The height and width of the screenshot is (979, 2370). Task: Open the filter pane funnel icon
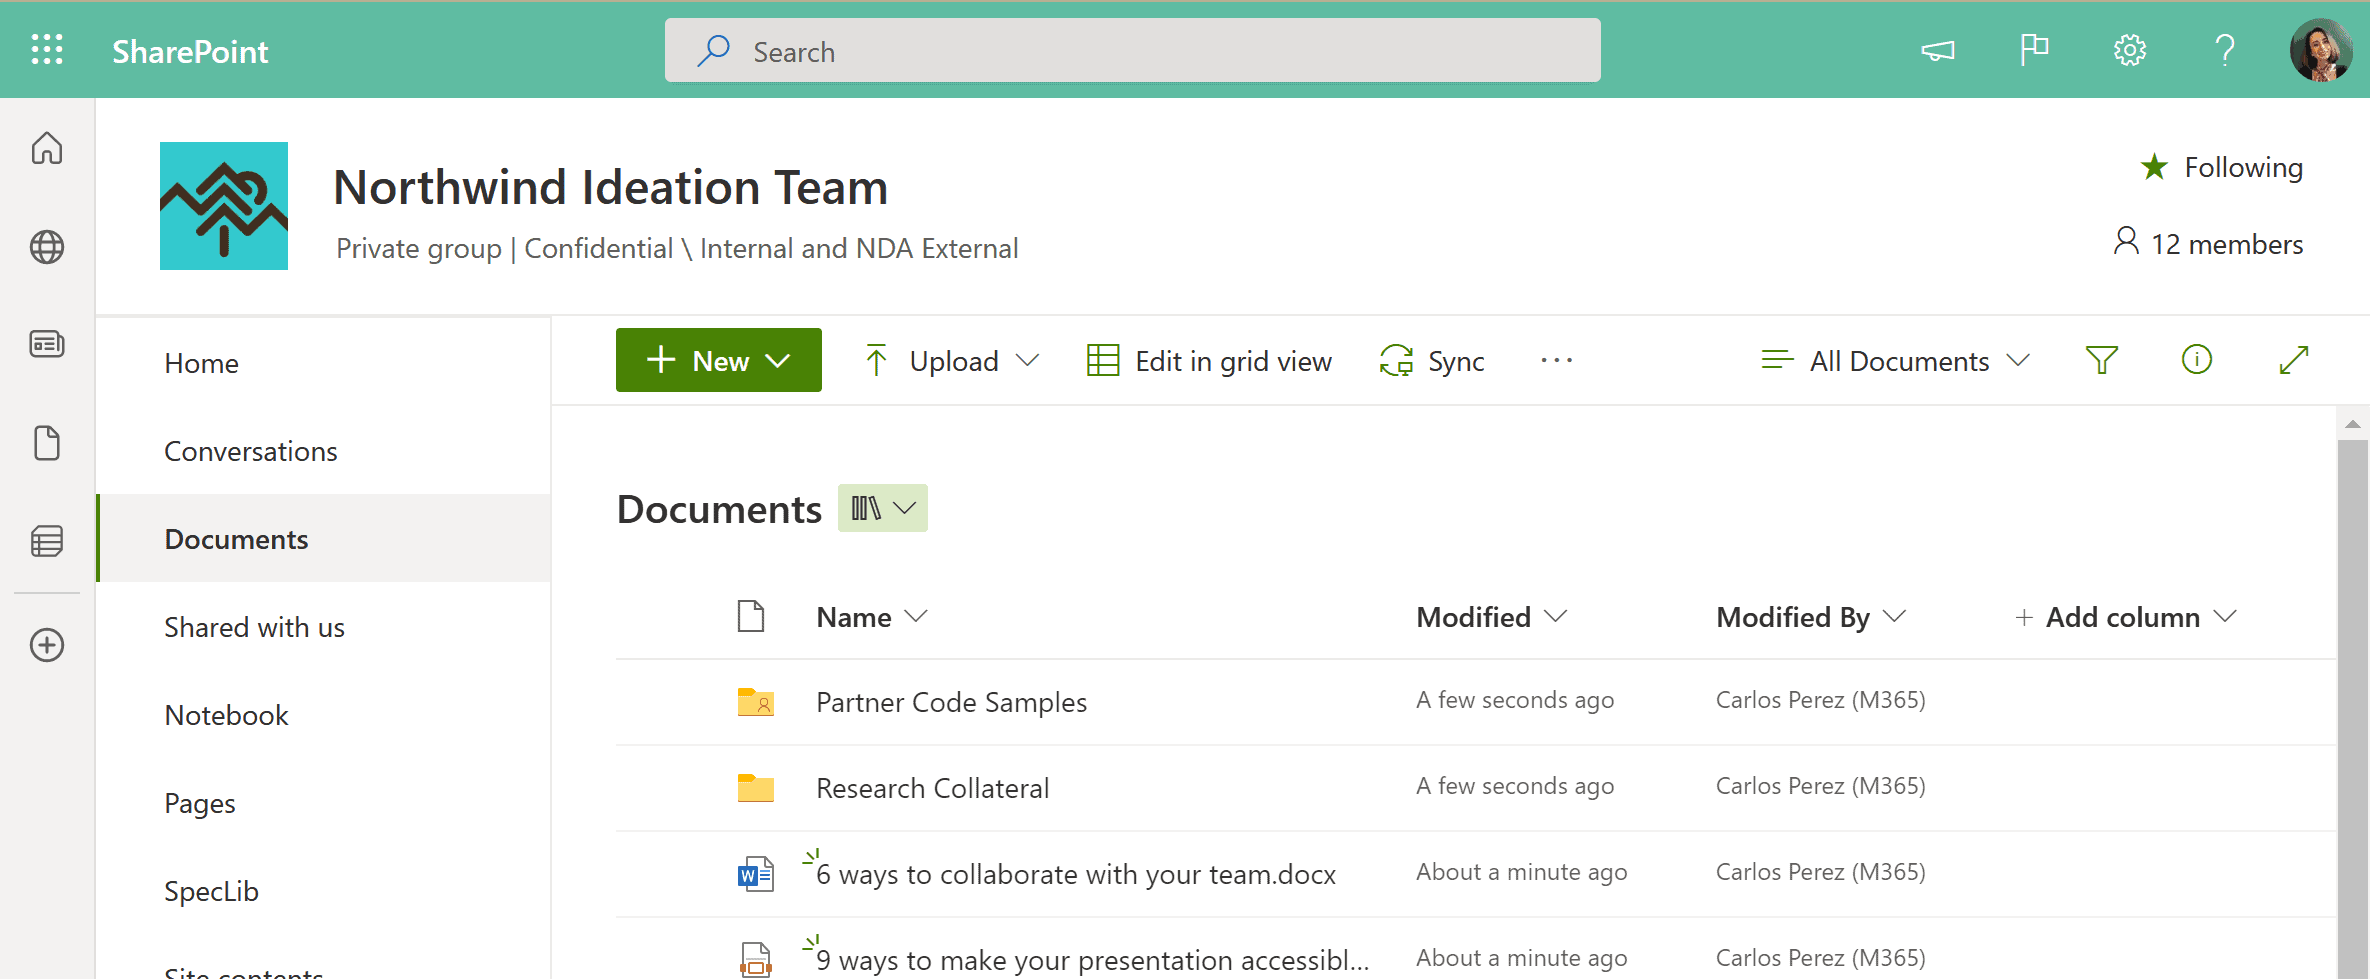point(2101,360)
